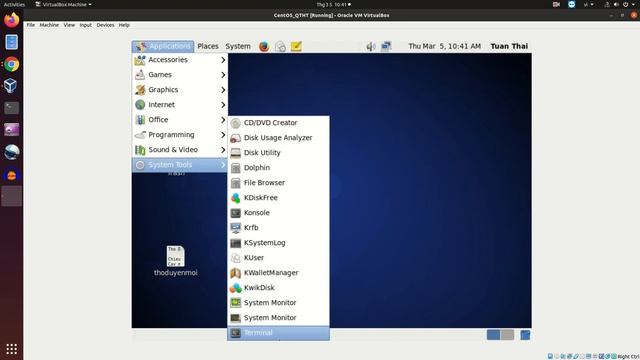Launch Firefox from Ubuntu dock
This screenshot has width=640, height=360.
pyautogui.click(x=11, y=20)
